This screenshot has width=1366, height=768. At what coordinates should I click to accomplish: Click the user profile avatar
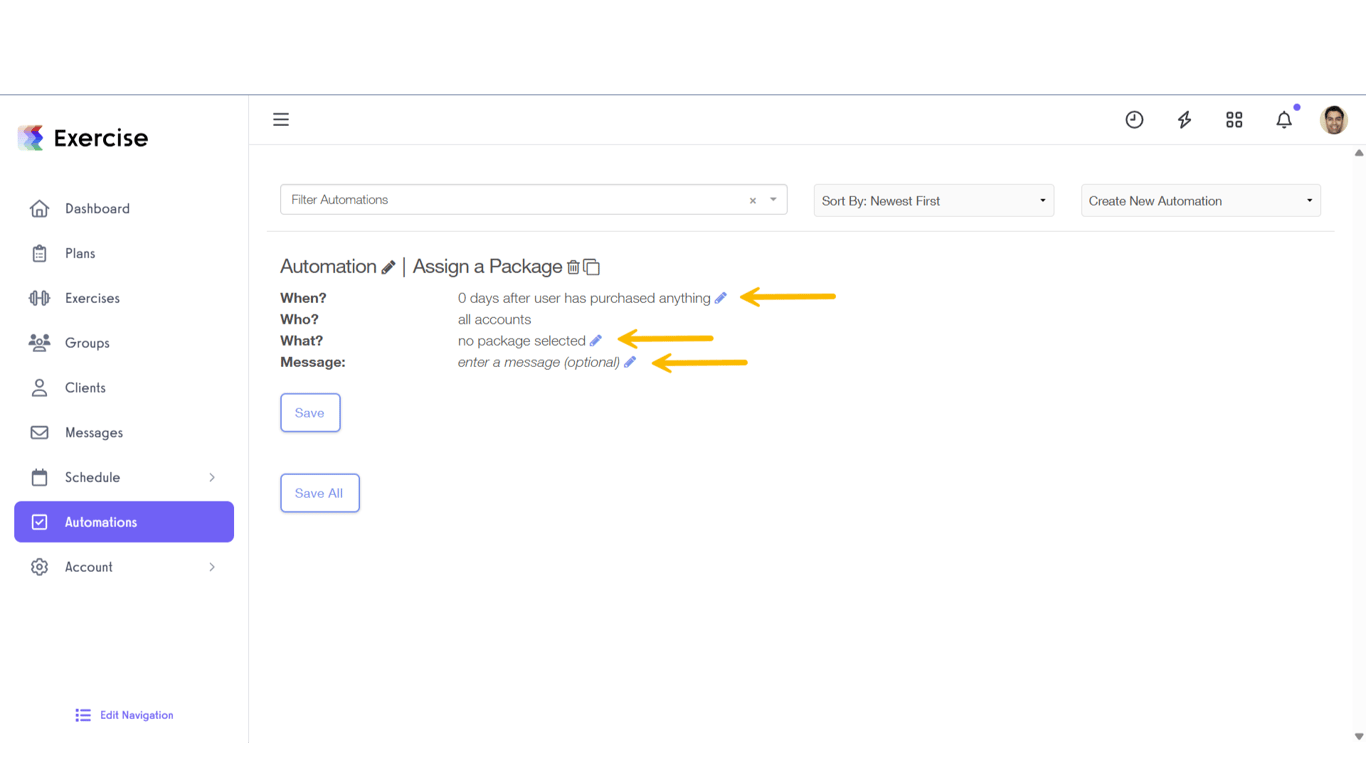[1333, 120]
